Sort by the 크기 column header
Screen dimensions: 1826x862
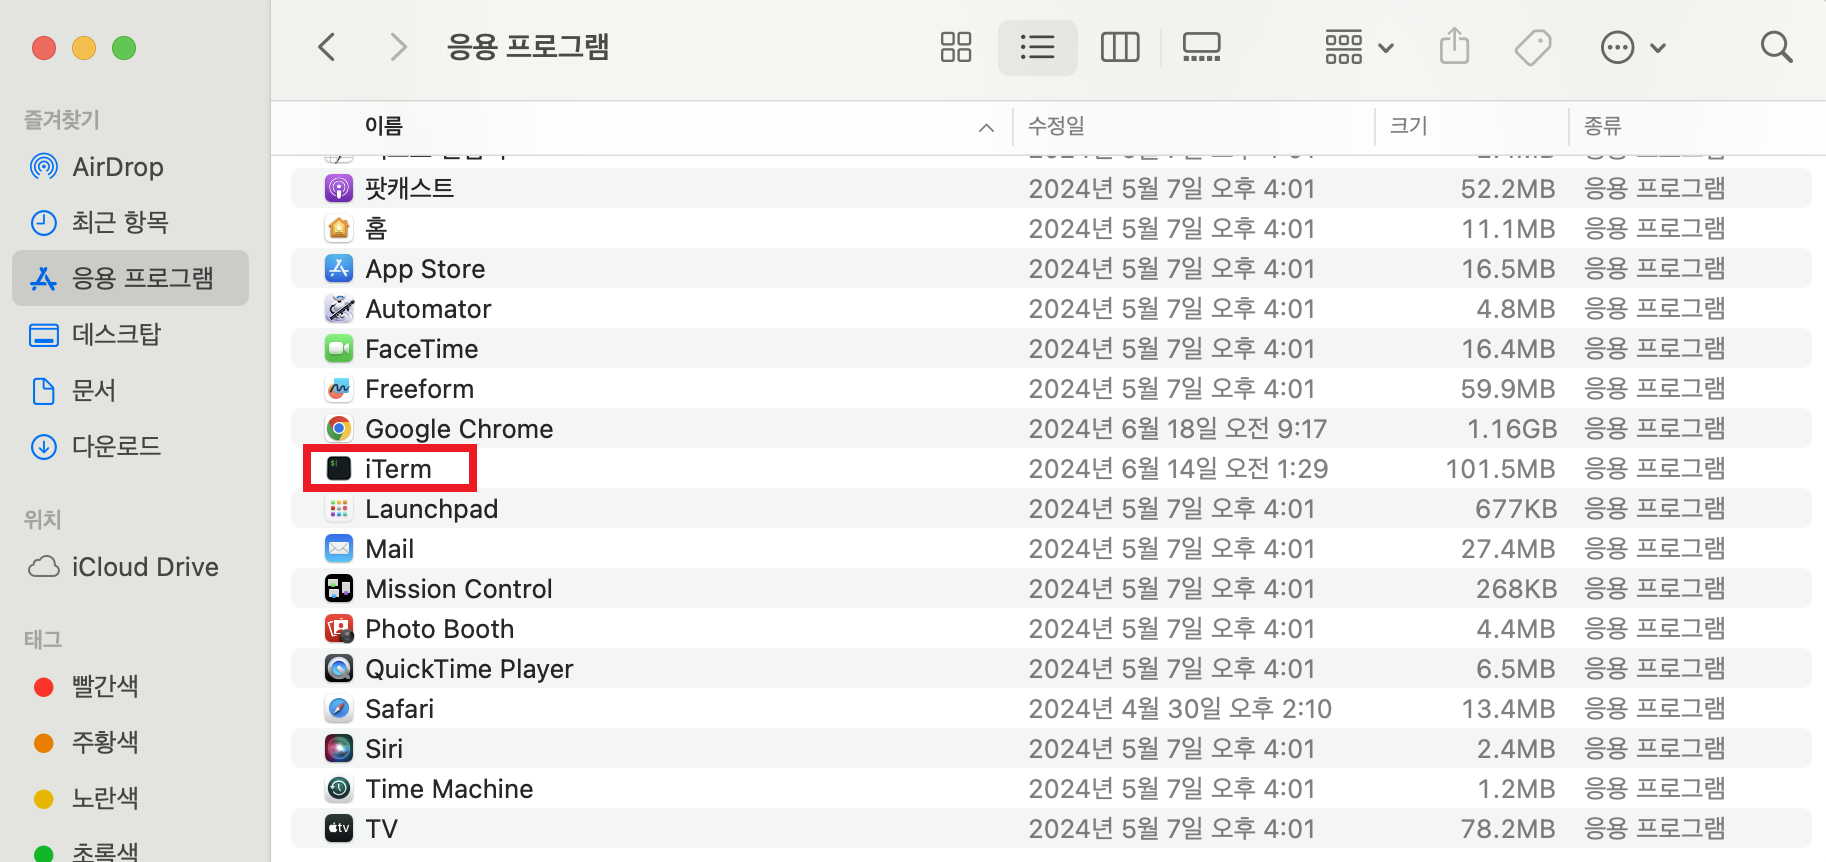click(1408, 126)
